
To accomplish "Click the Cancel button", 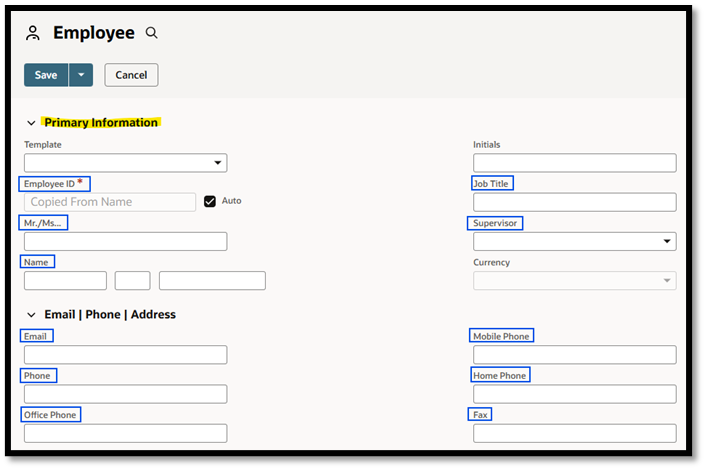I will tap(131, 75).
